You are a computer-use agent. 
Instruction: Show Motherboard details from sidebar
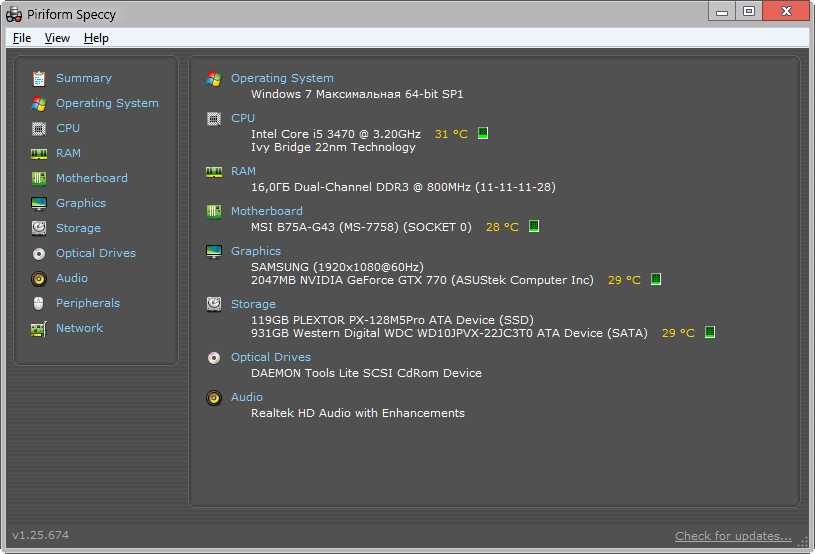pyautogui.click(x=91, y=178)
